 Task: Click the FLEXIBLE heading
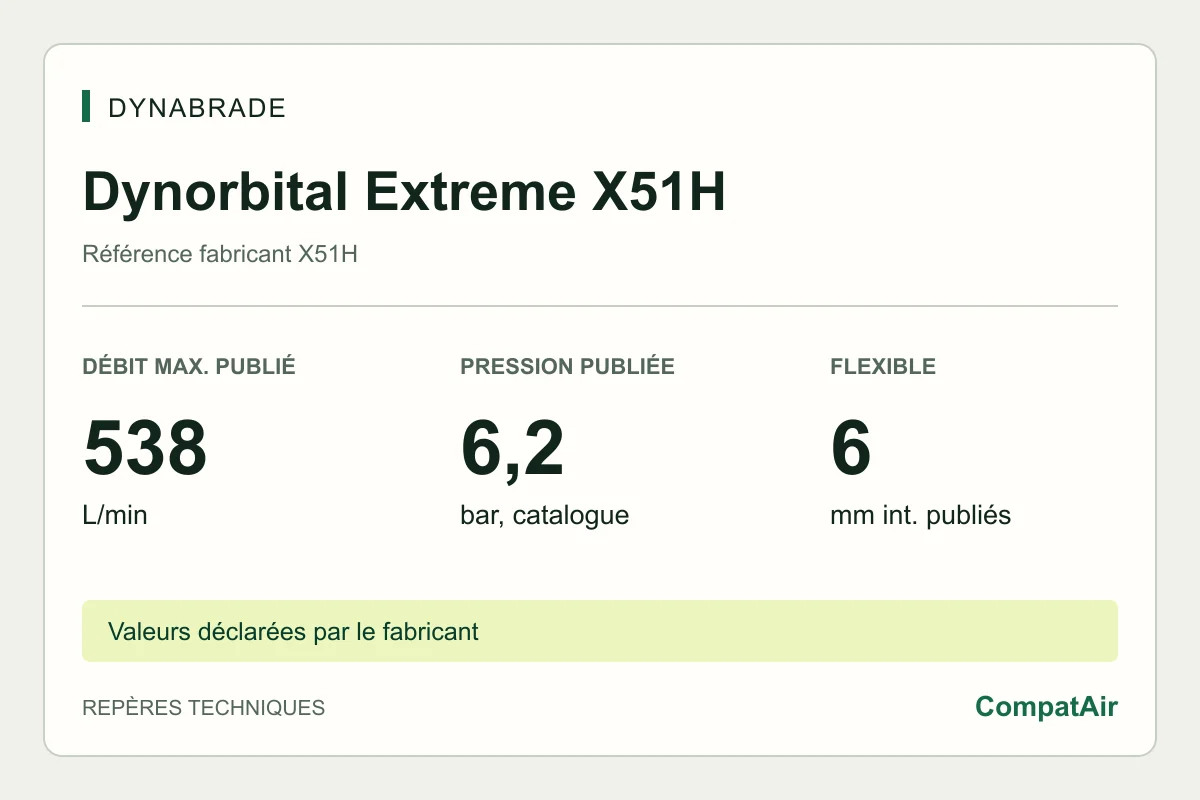(883, 366)
